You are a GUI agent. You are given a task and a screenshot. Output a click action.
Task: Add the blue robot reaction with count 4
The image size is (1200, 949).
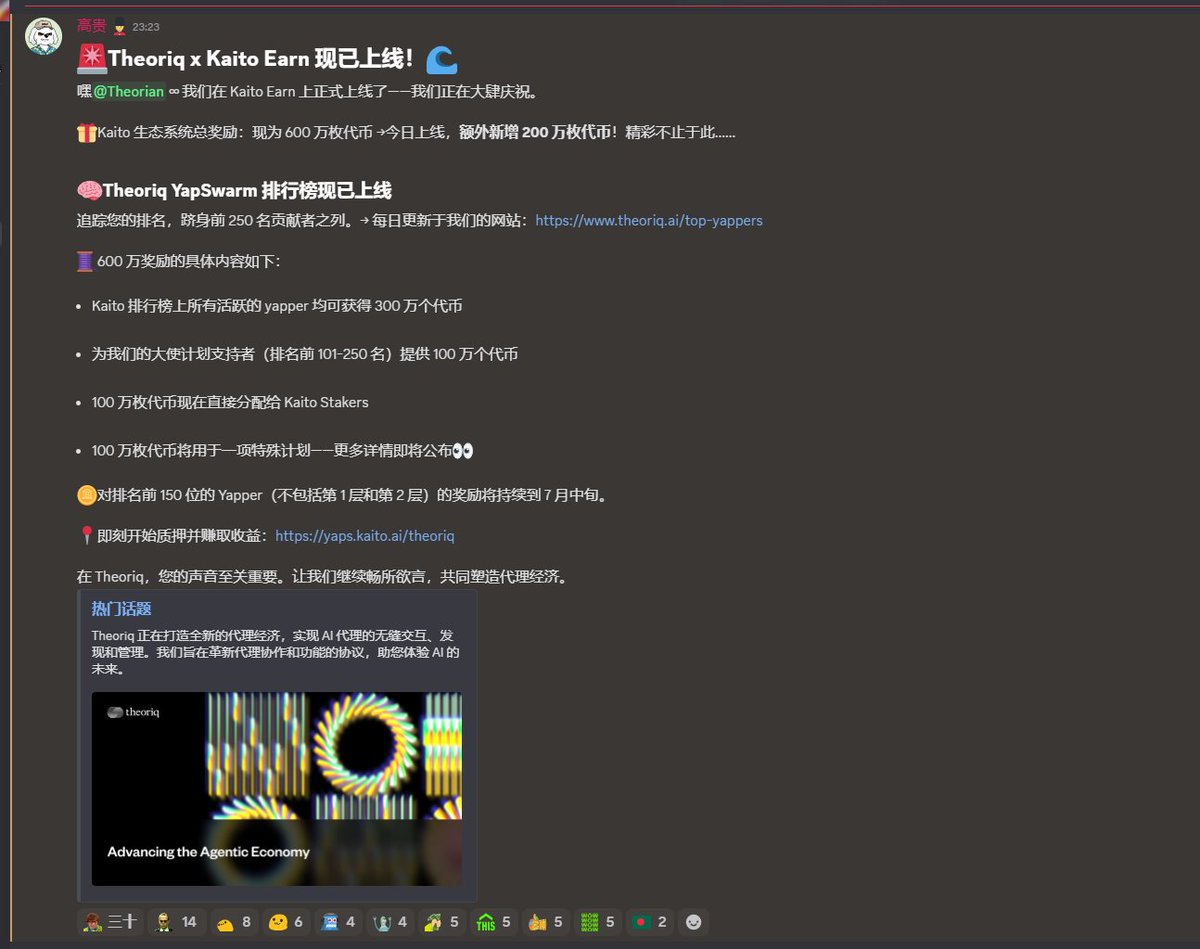[x=338, y=922]
